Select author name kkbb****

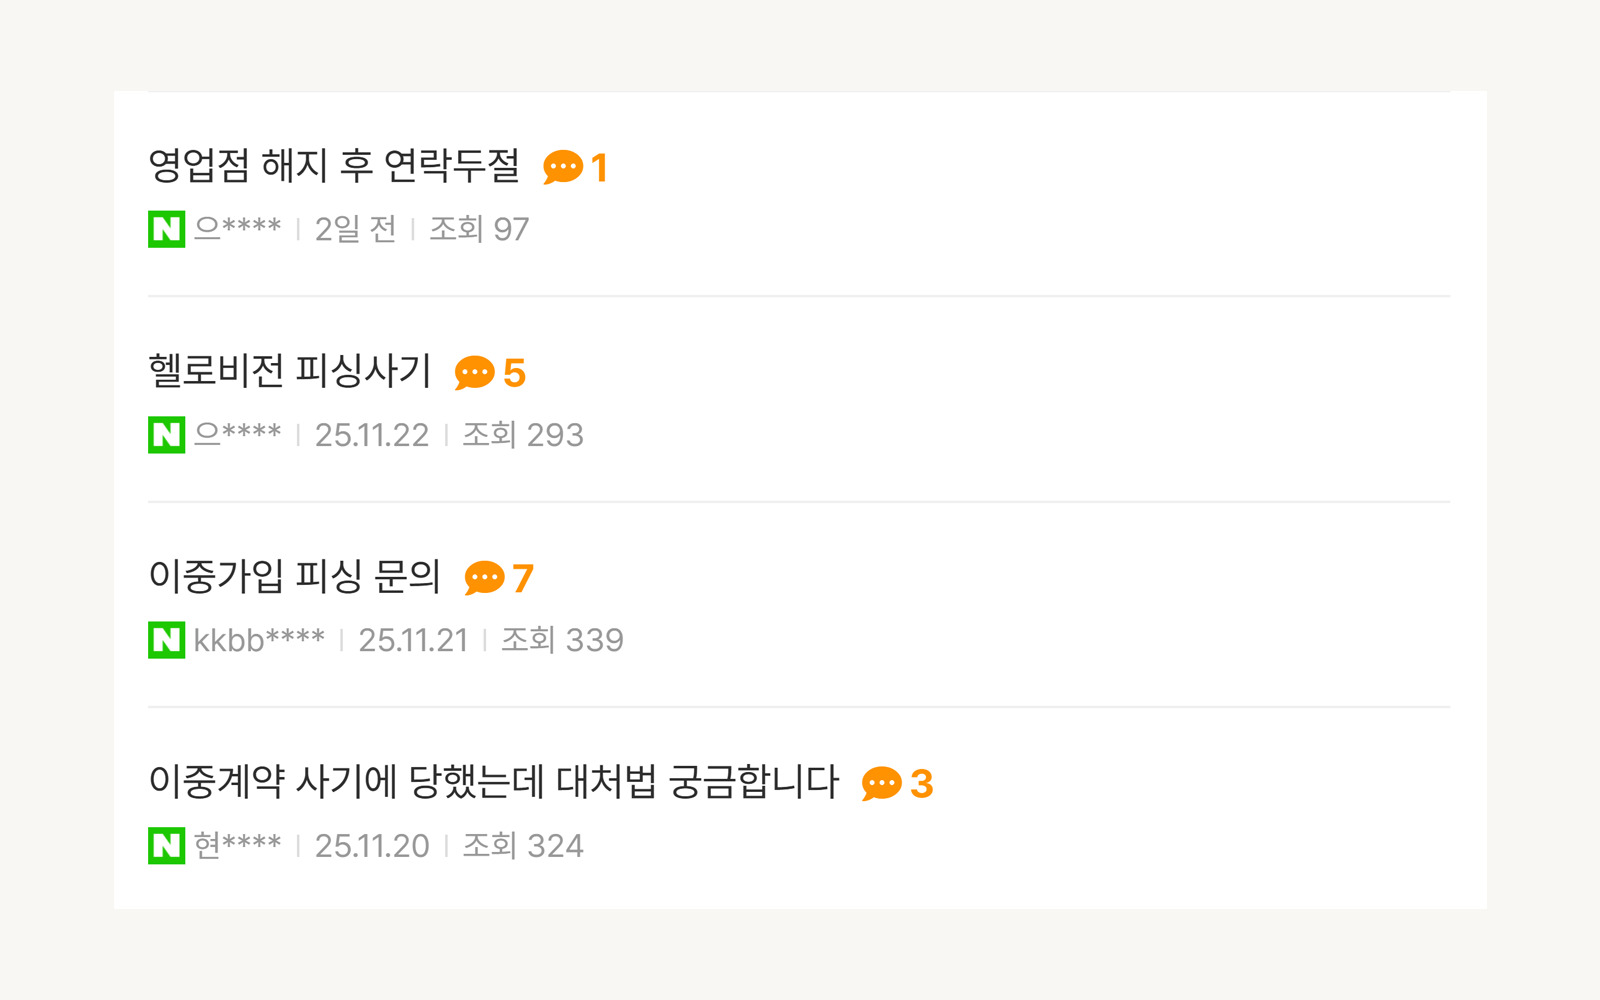(x=259, y=640)
